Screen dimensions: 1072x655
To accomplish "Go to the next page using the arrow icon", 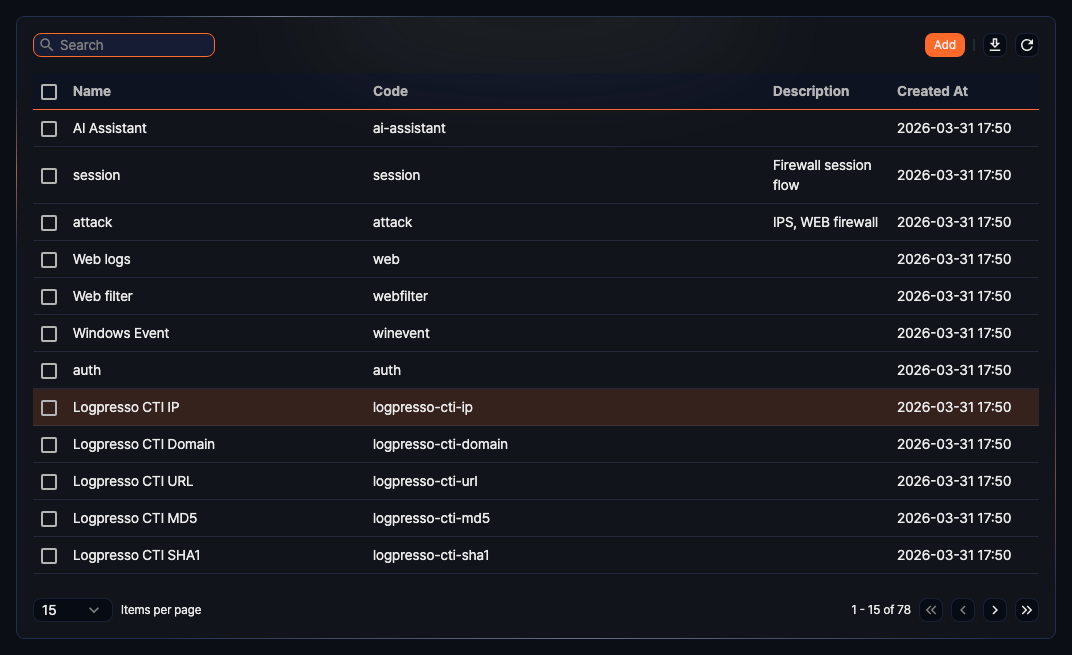I will click(994, 609).
